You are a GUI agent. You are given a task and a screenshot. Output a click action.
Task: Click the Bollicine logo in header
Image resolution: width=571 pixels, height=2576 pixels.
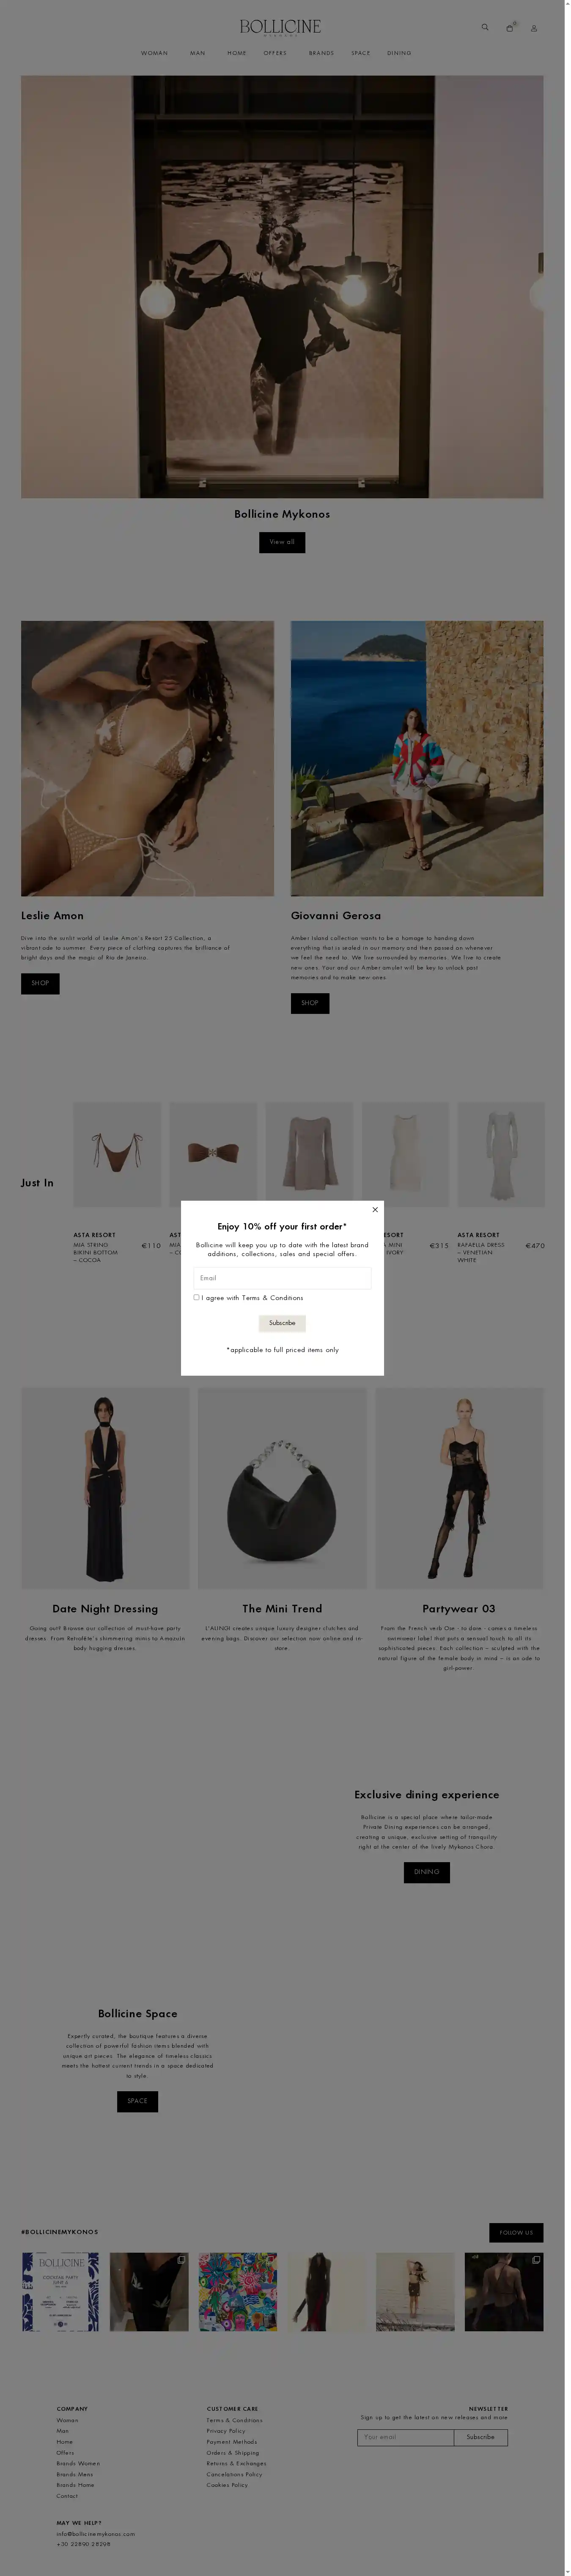click(281, 27)
